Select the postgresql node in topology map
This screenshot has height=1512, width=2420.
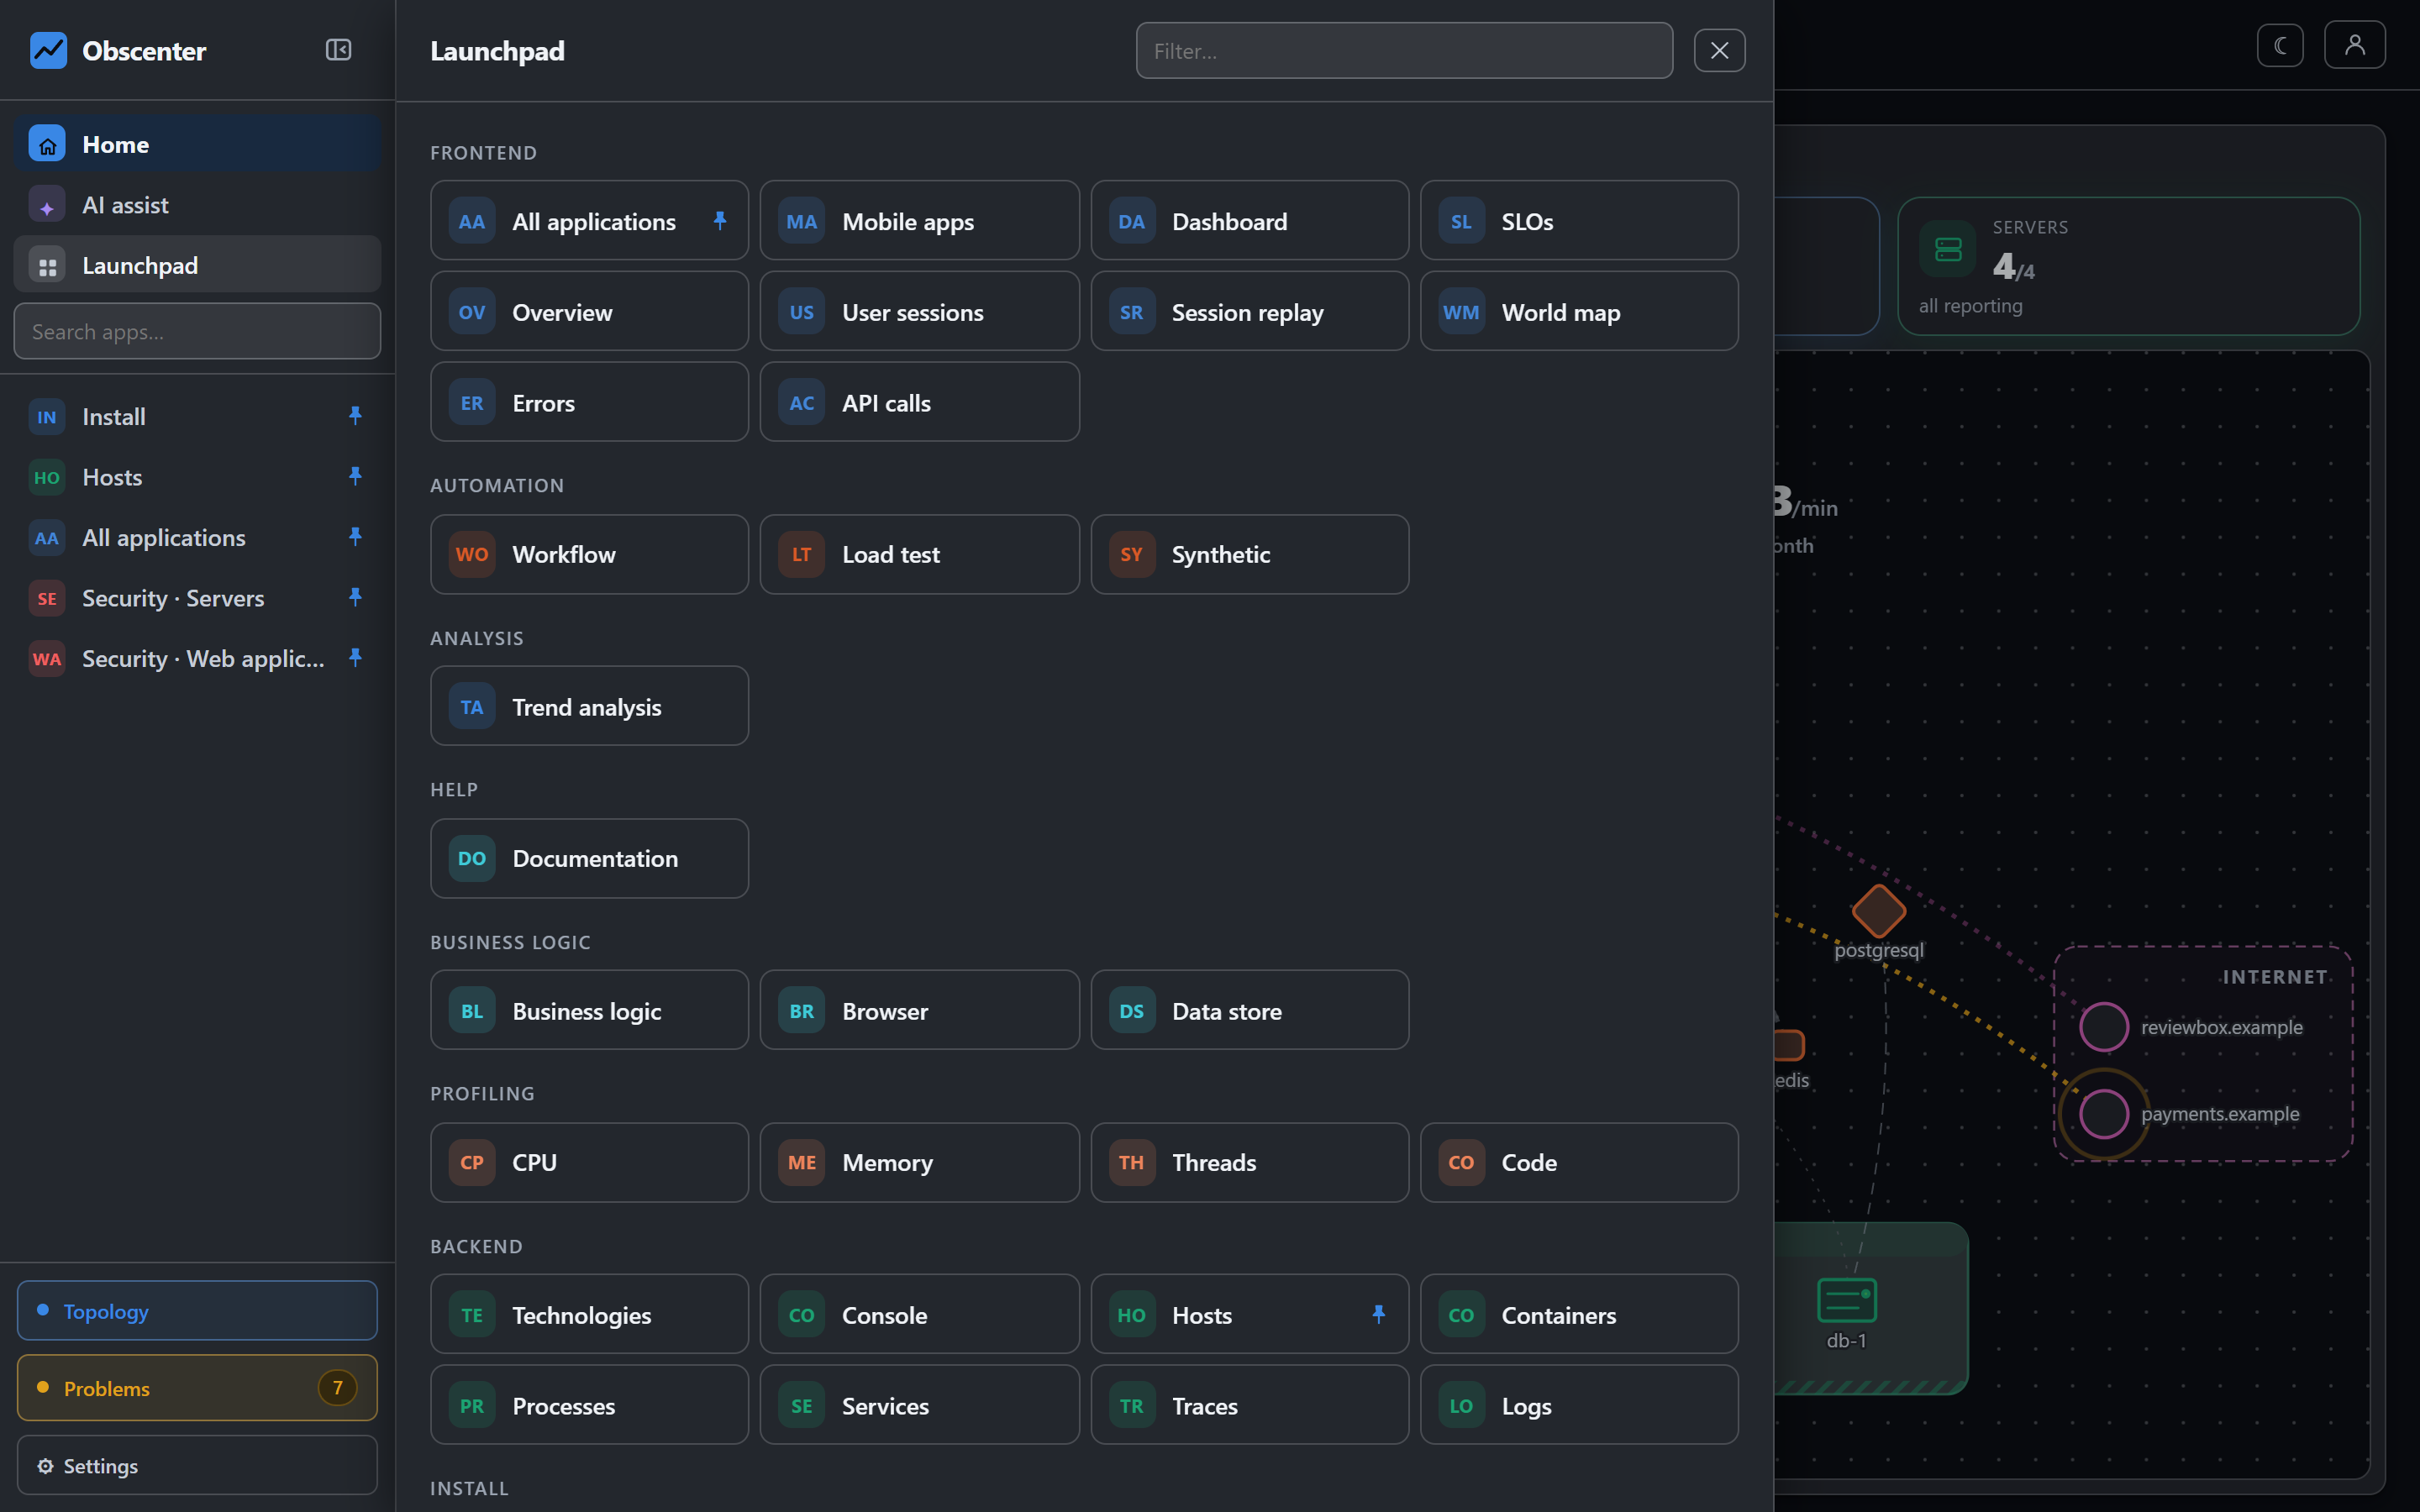[x=1878, y=910]
